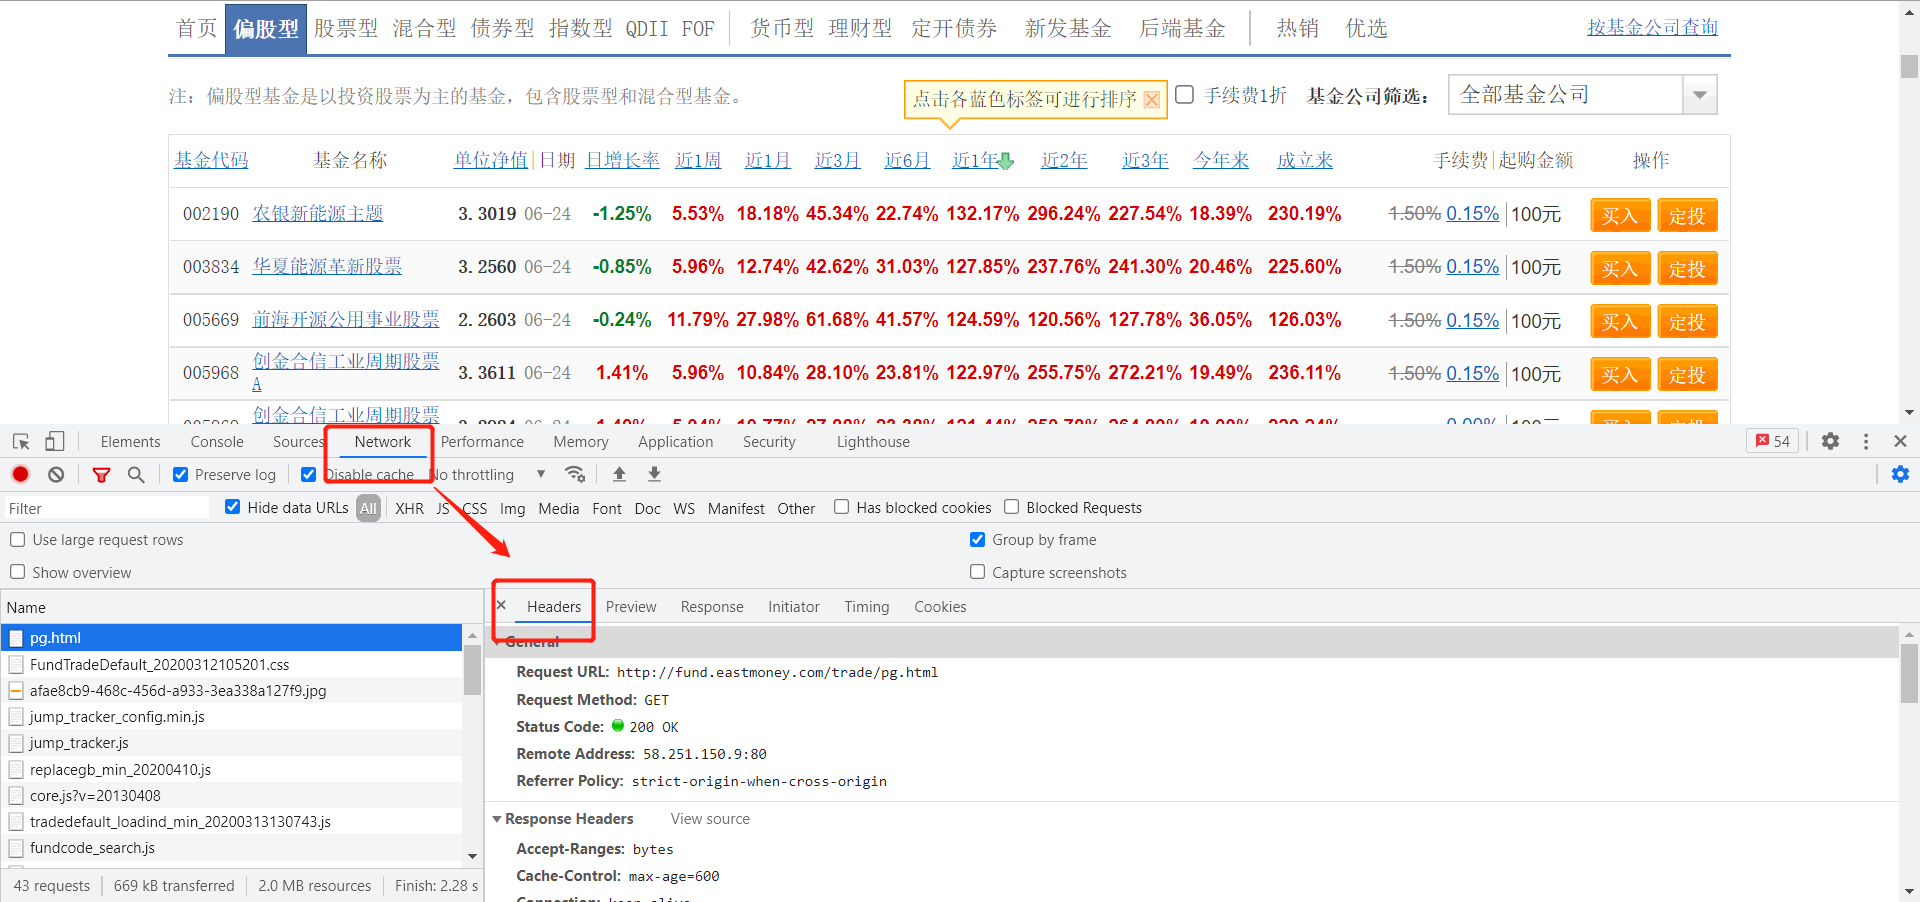Filter requests by XHR type

(x=409, y=508)
